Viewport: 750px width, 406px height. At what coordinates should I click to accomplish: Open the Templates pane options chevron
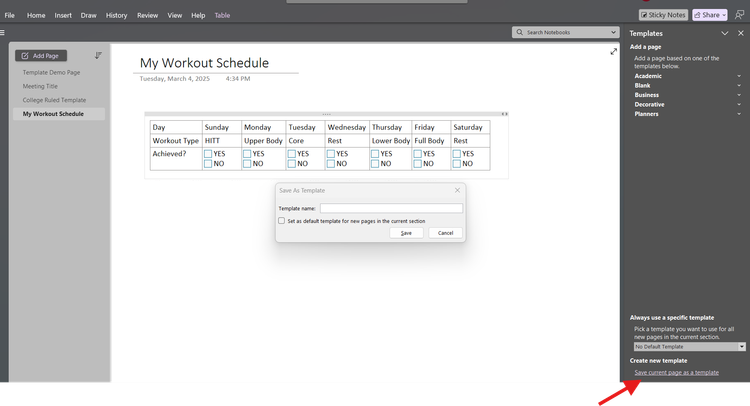[x=725, y=33]
